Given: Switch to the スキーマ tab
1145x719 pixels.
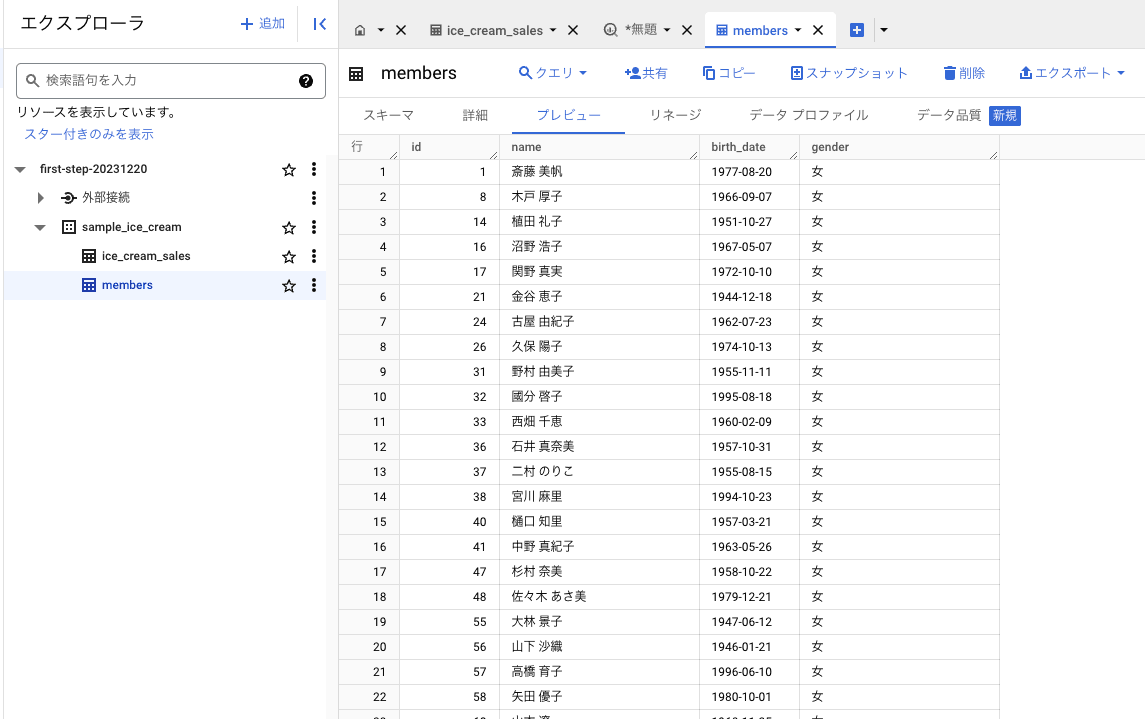Looking at the screenshot, I should (x=388, y=115).
